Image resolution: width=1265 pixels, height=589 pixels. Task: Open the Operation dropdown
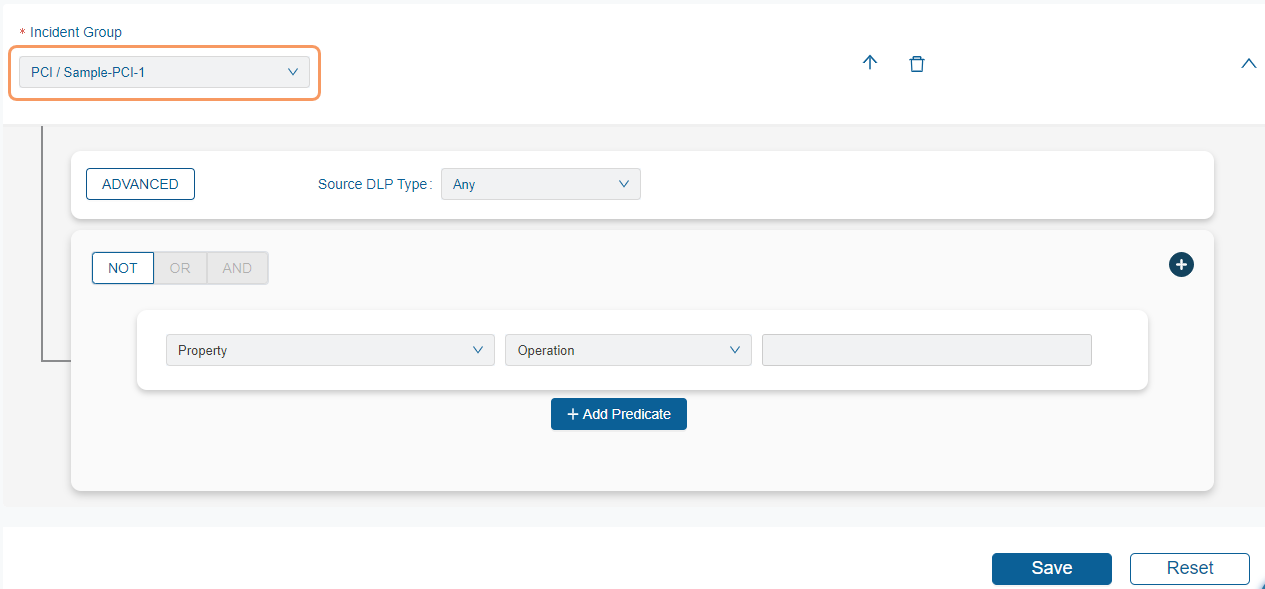tap(627, 350)
